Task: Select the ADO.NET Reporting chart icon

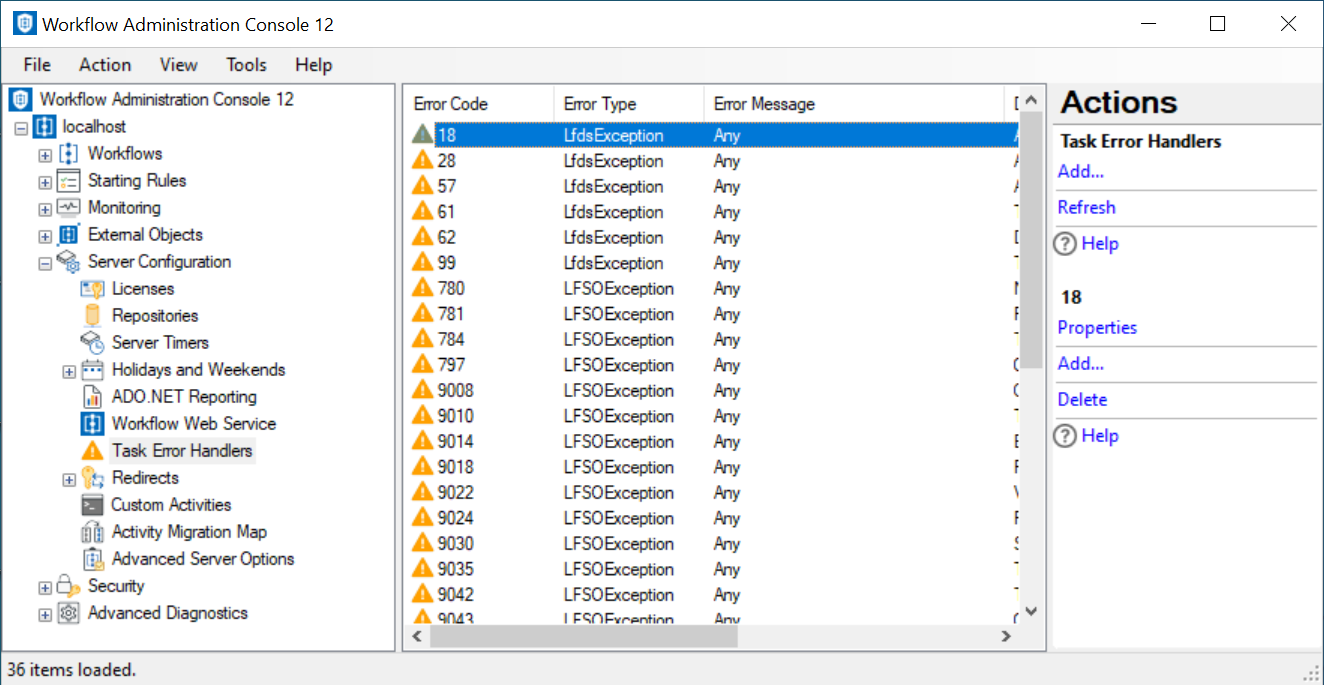Action: coord(93,397)
